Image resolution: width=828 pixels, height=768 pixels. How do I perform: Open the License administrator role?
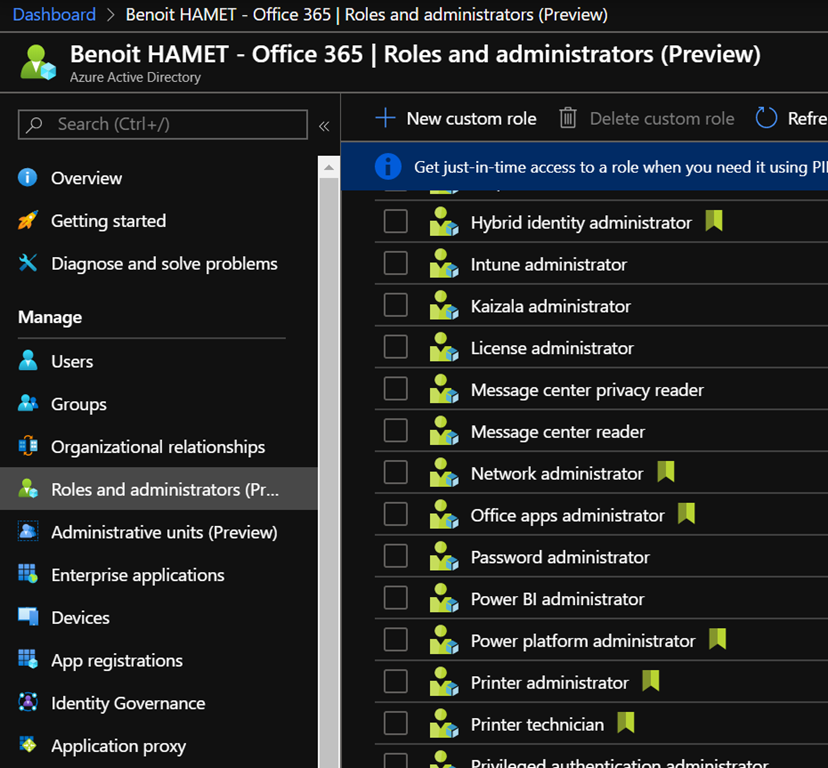552,348
